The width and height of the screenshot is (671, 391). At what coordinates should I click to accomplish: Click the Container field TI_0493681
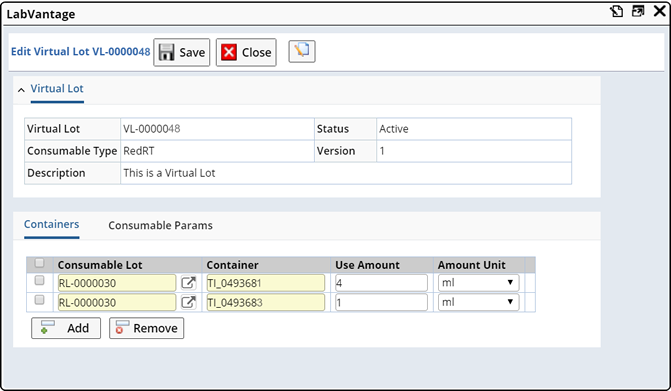pyautogui.click(x=266, y=283)
